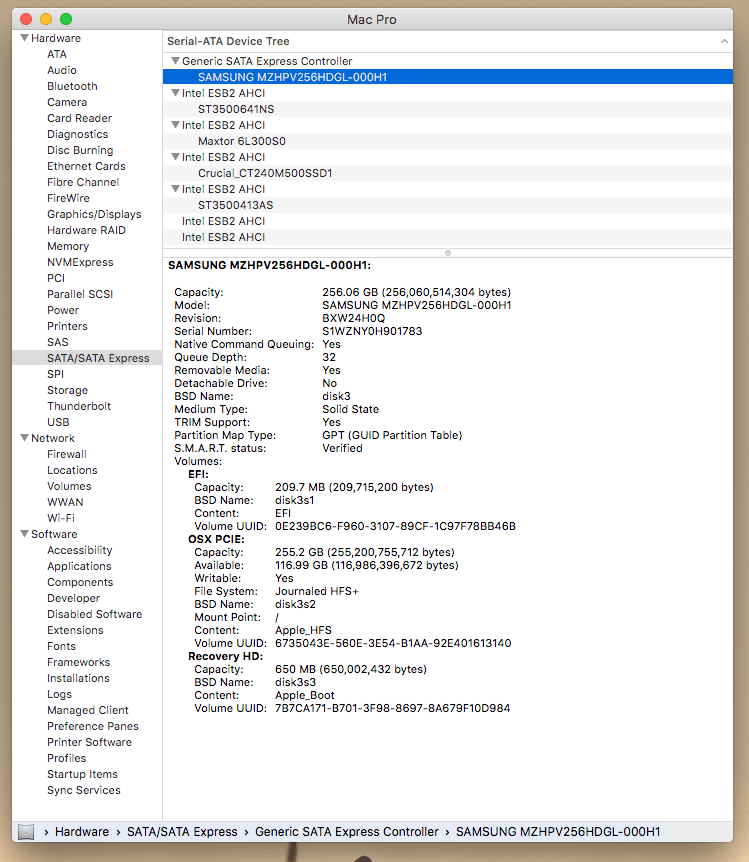This screenshot has height=862, width=749.
Task: Close the Mac Pro window
Action: 26,19
